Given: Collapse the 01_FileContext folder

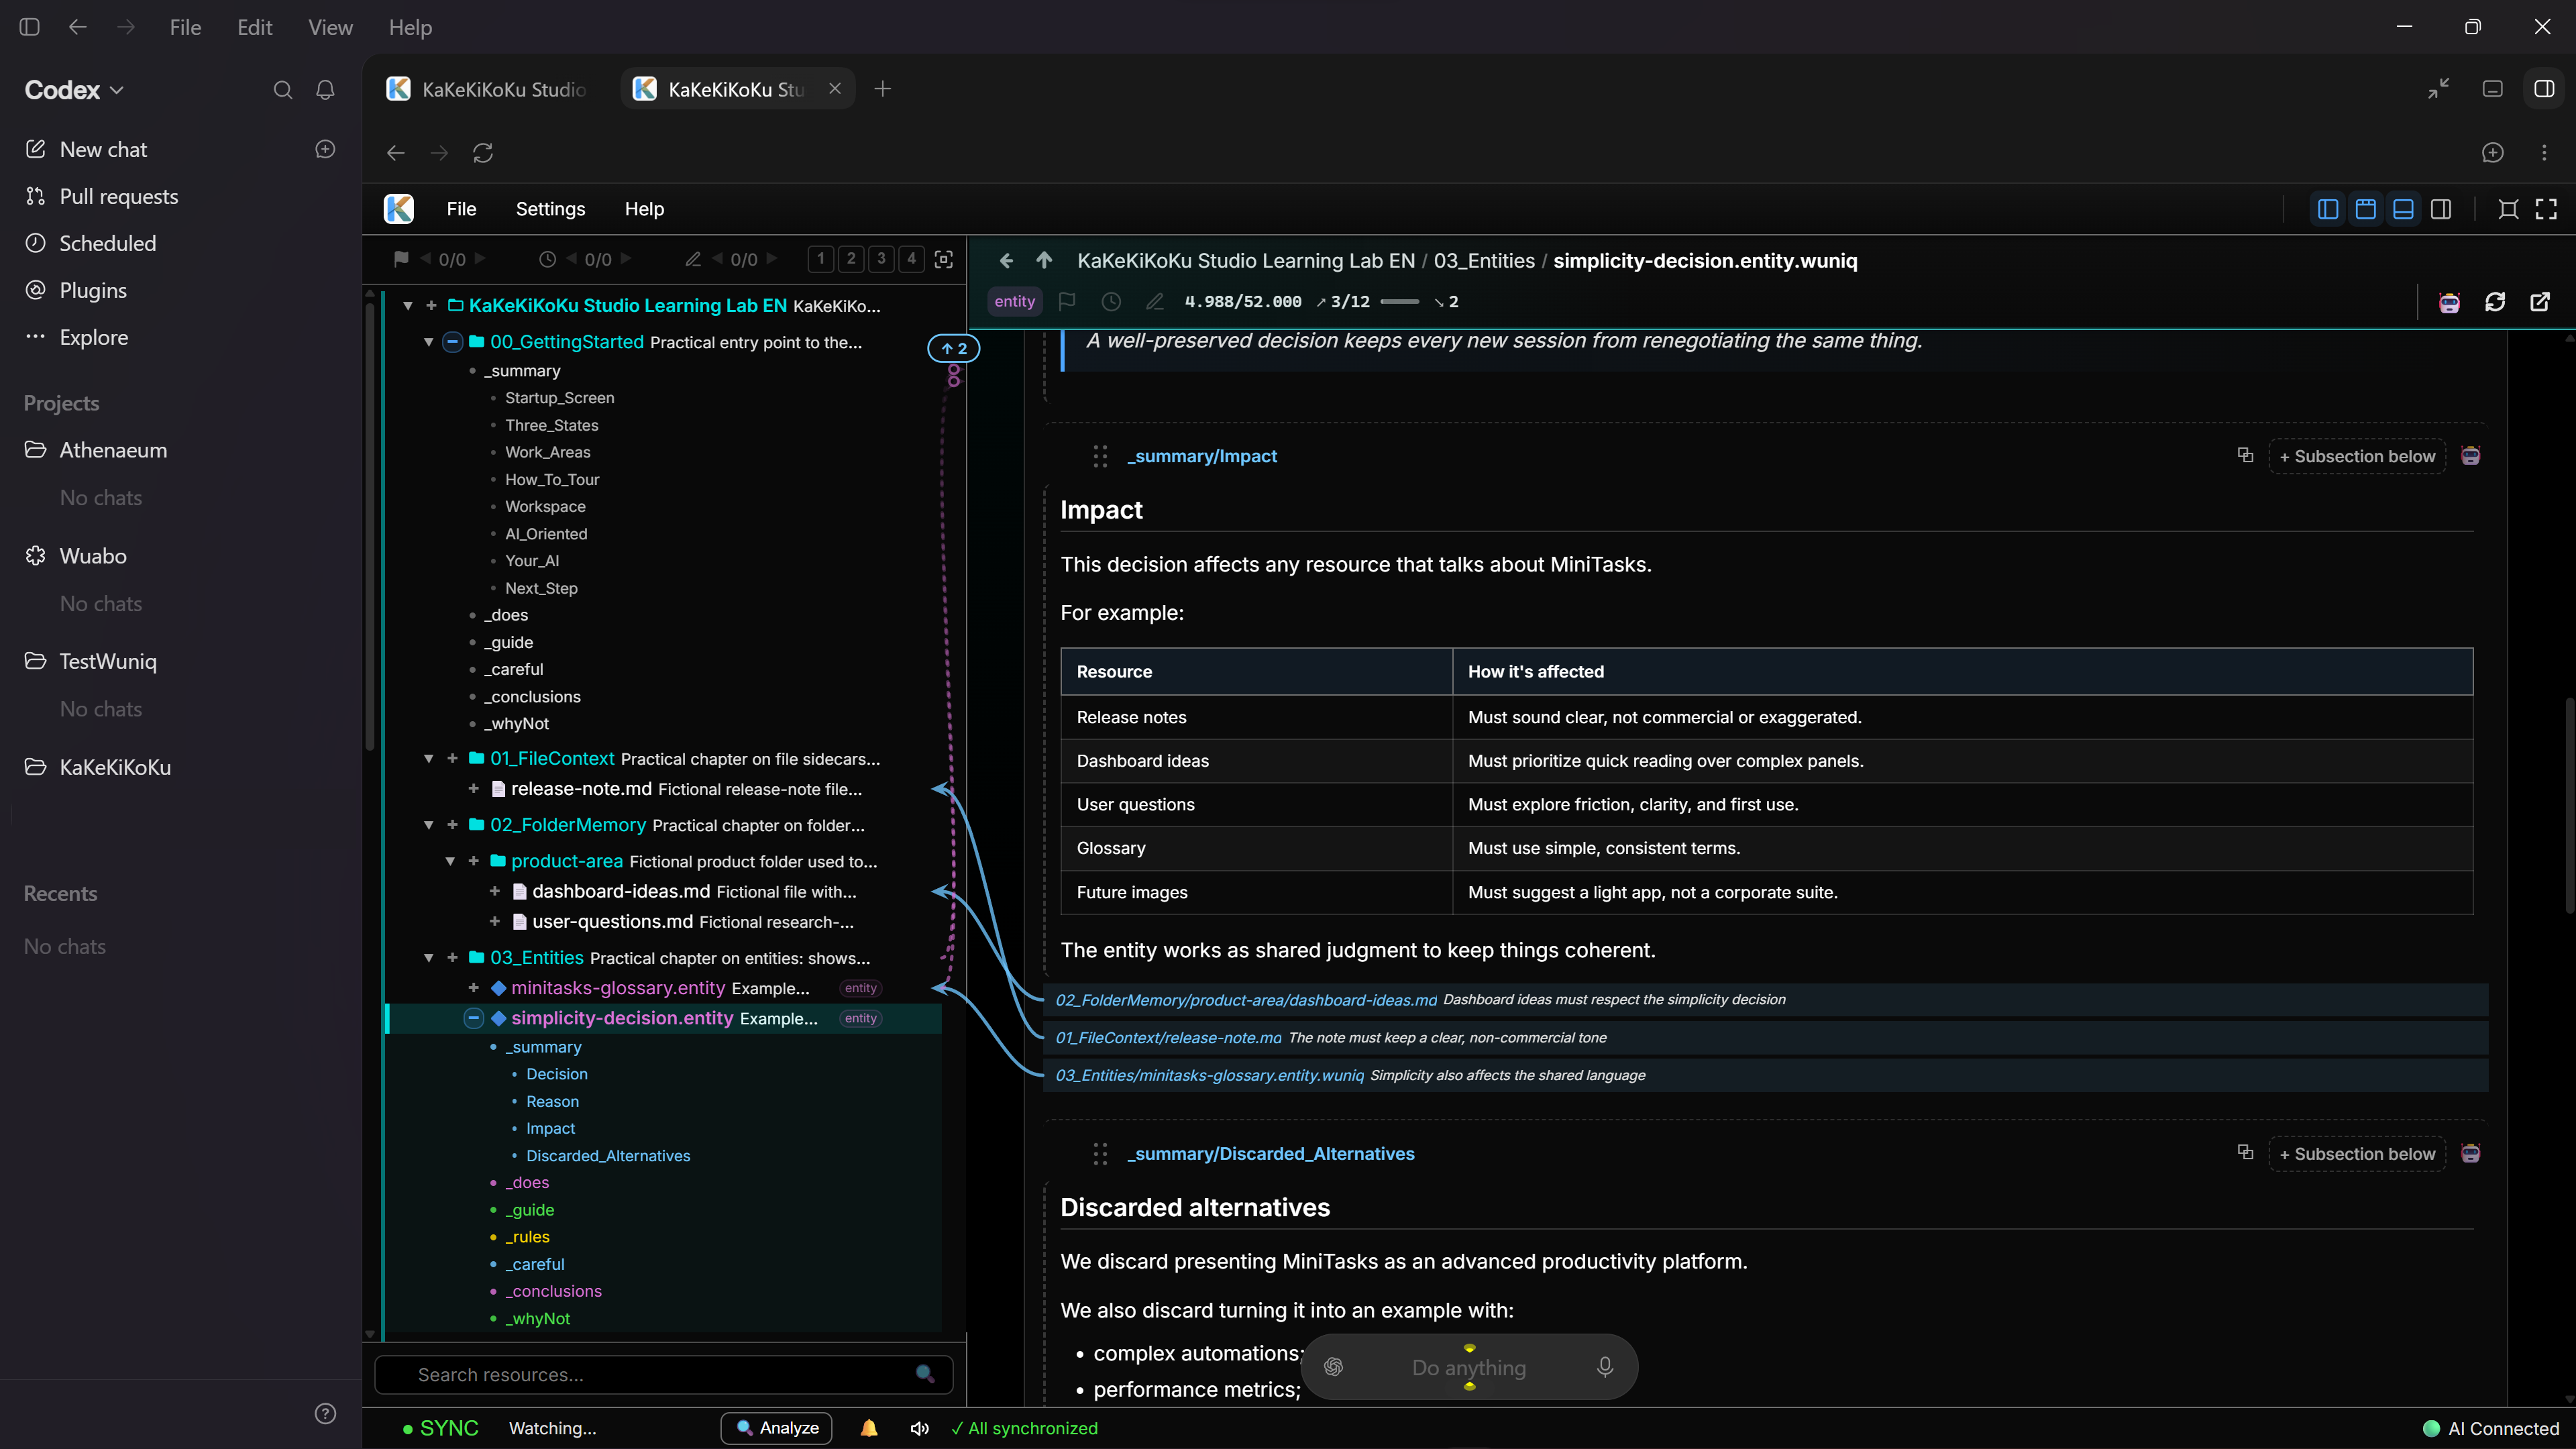Looking at the screenshot, I should pos(429,759).
